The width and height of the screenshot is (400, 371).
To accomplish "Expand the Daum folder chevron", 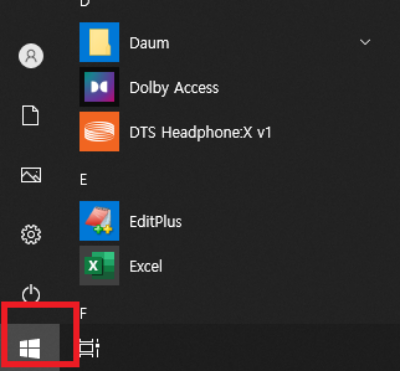I will click(x=365, y=42).
